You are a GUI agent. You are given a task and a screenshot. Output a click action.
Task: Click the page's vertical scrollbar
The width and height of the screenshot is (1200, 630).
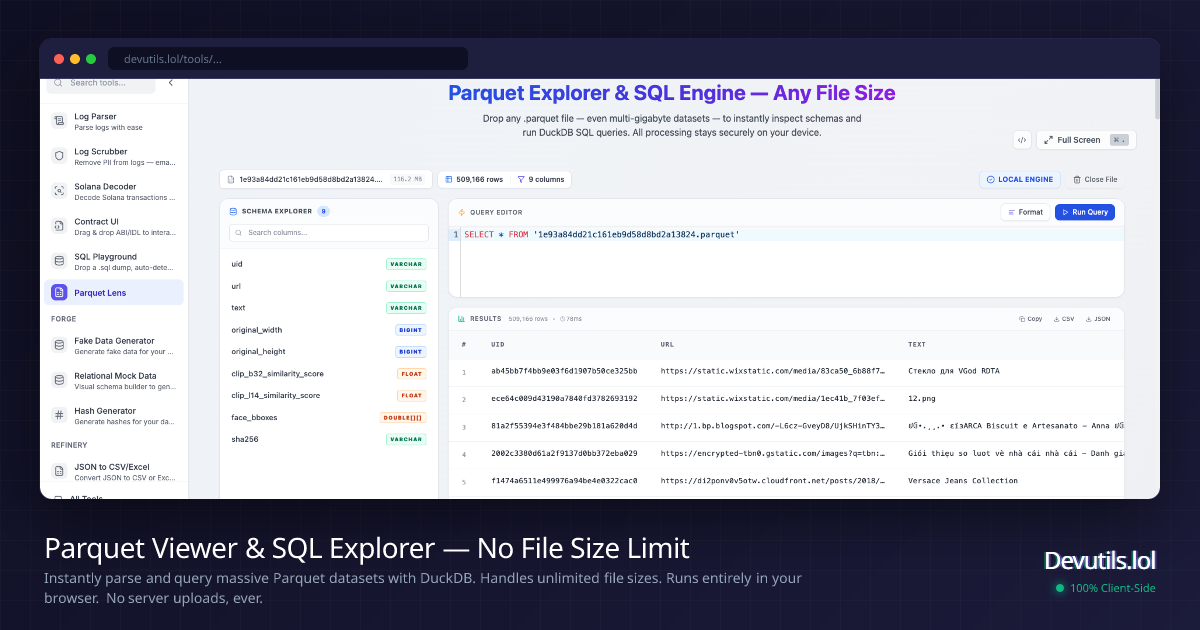click(1157, 100)
